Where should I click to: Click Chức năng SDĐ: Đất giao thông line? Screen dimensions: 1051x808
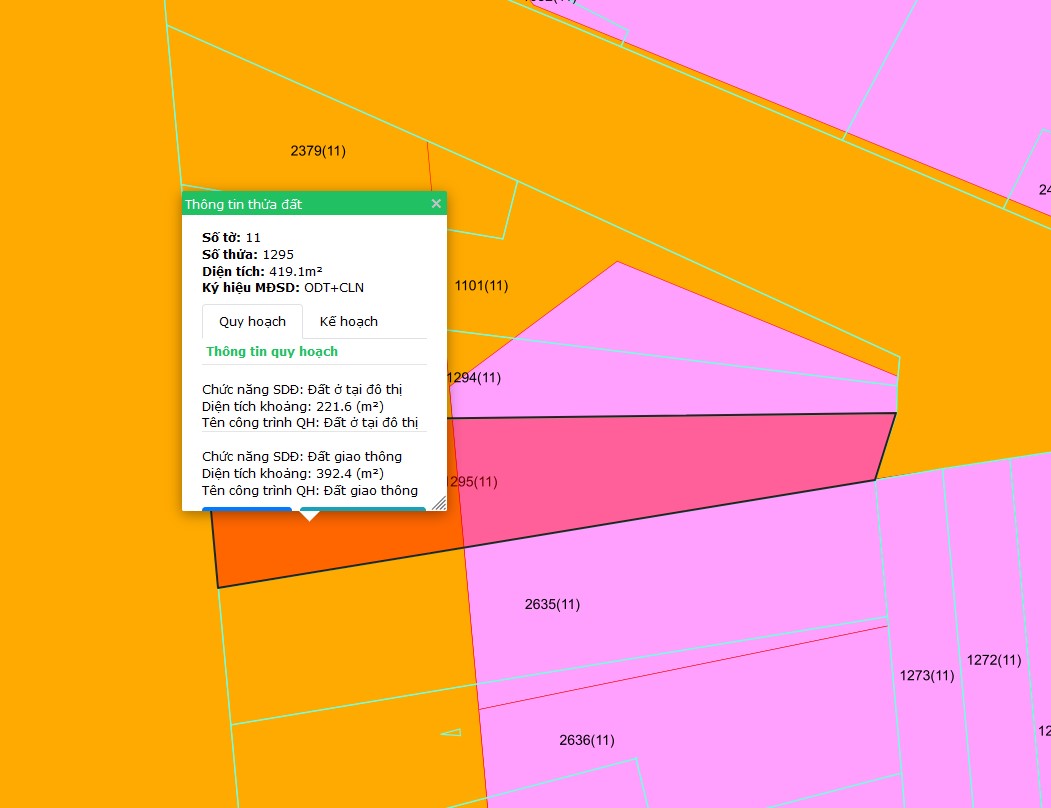[302, 457]
